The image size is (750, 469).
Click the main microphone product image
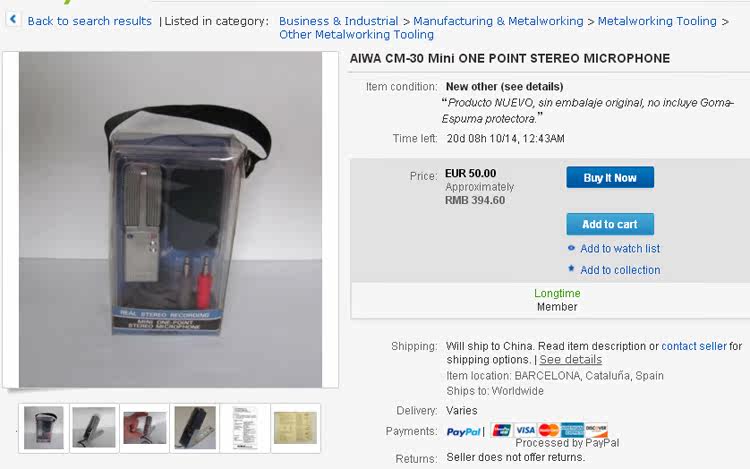pyautogui.click(x=170, y=219)
